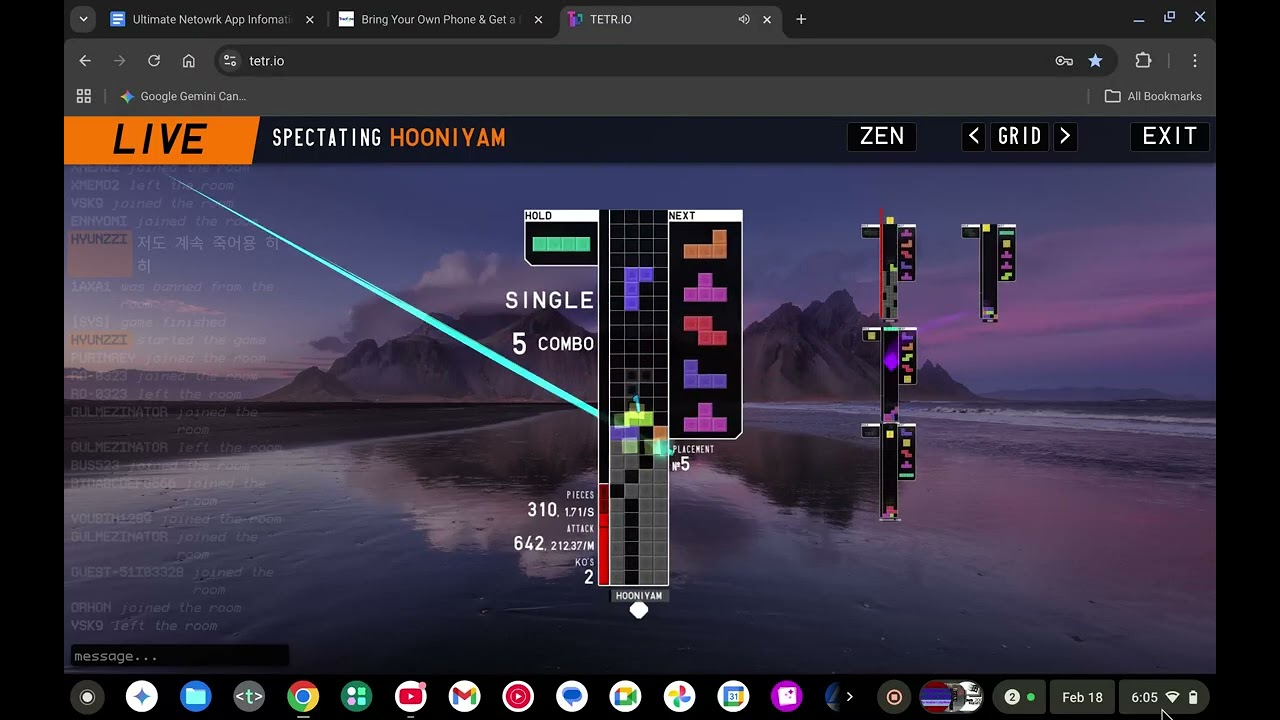This screenshot has width=1280, height=720.
Task: Click the HOONIYAM player name tag
Action: pos(639,596)
